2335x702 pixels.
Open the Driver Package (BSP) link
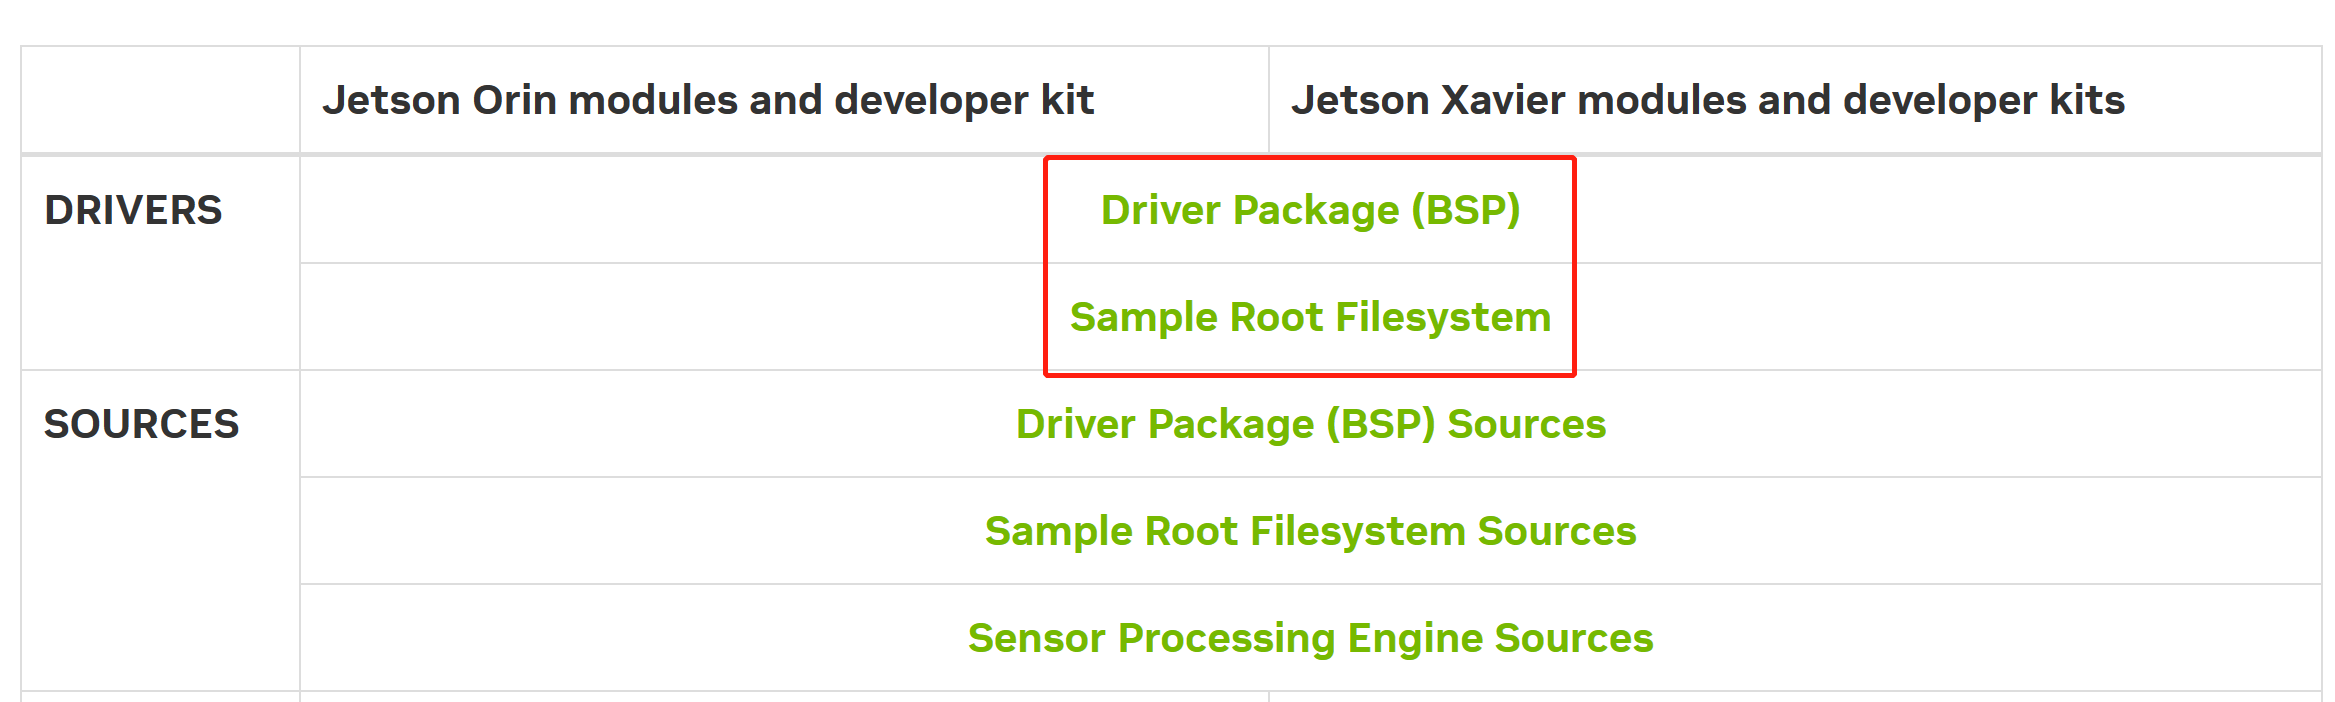pyautogui.click(x=1310, y=210)
